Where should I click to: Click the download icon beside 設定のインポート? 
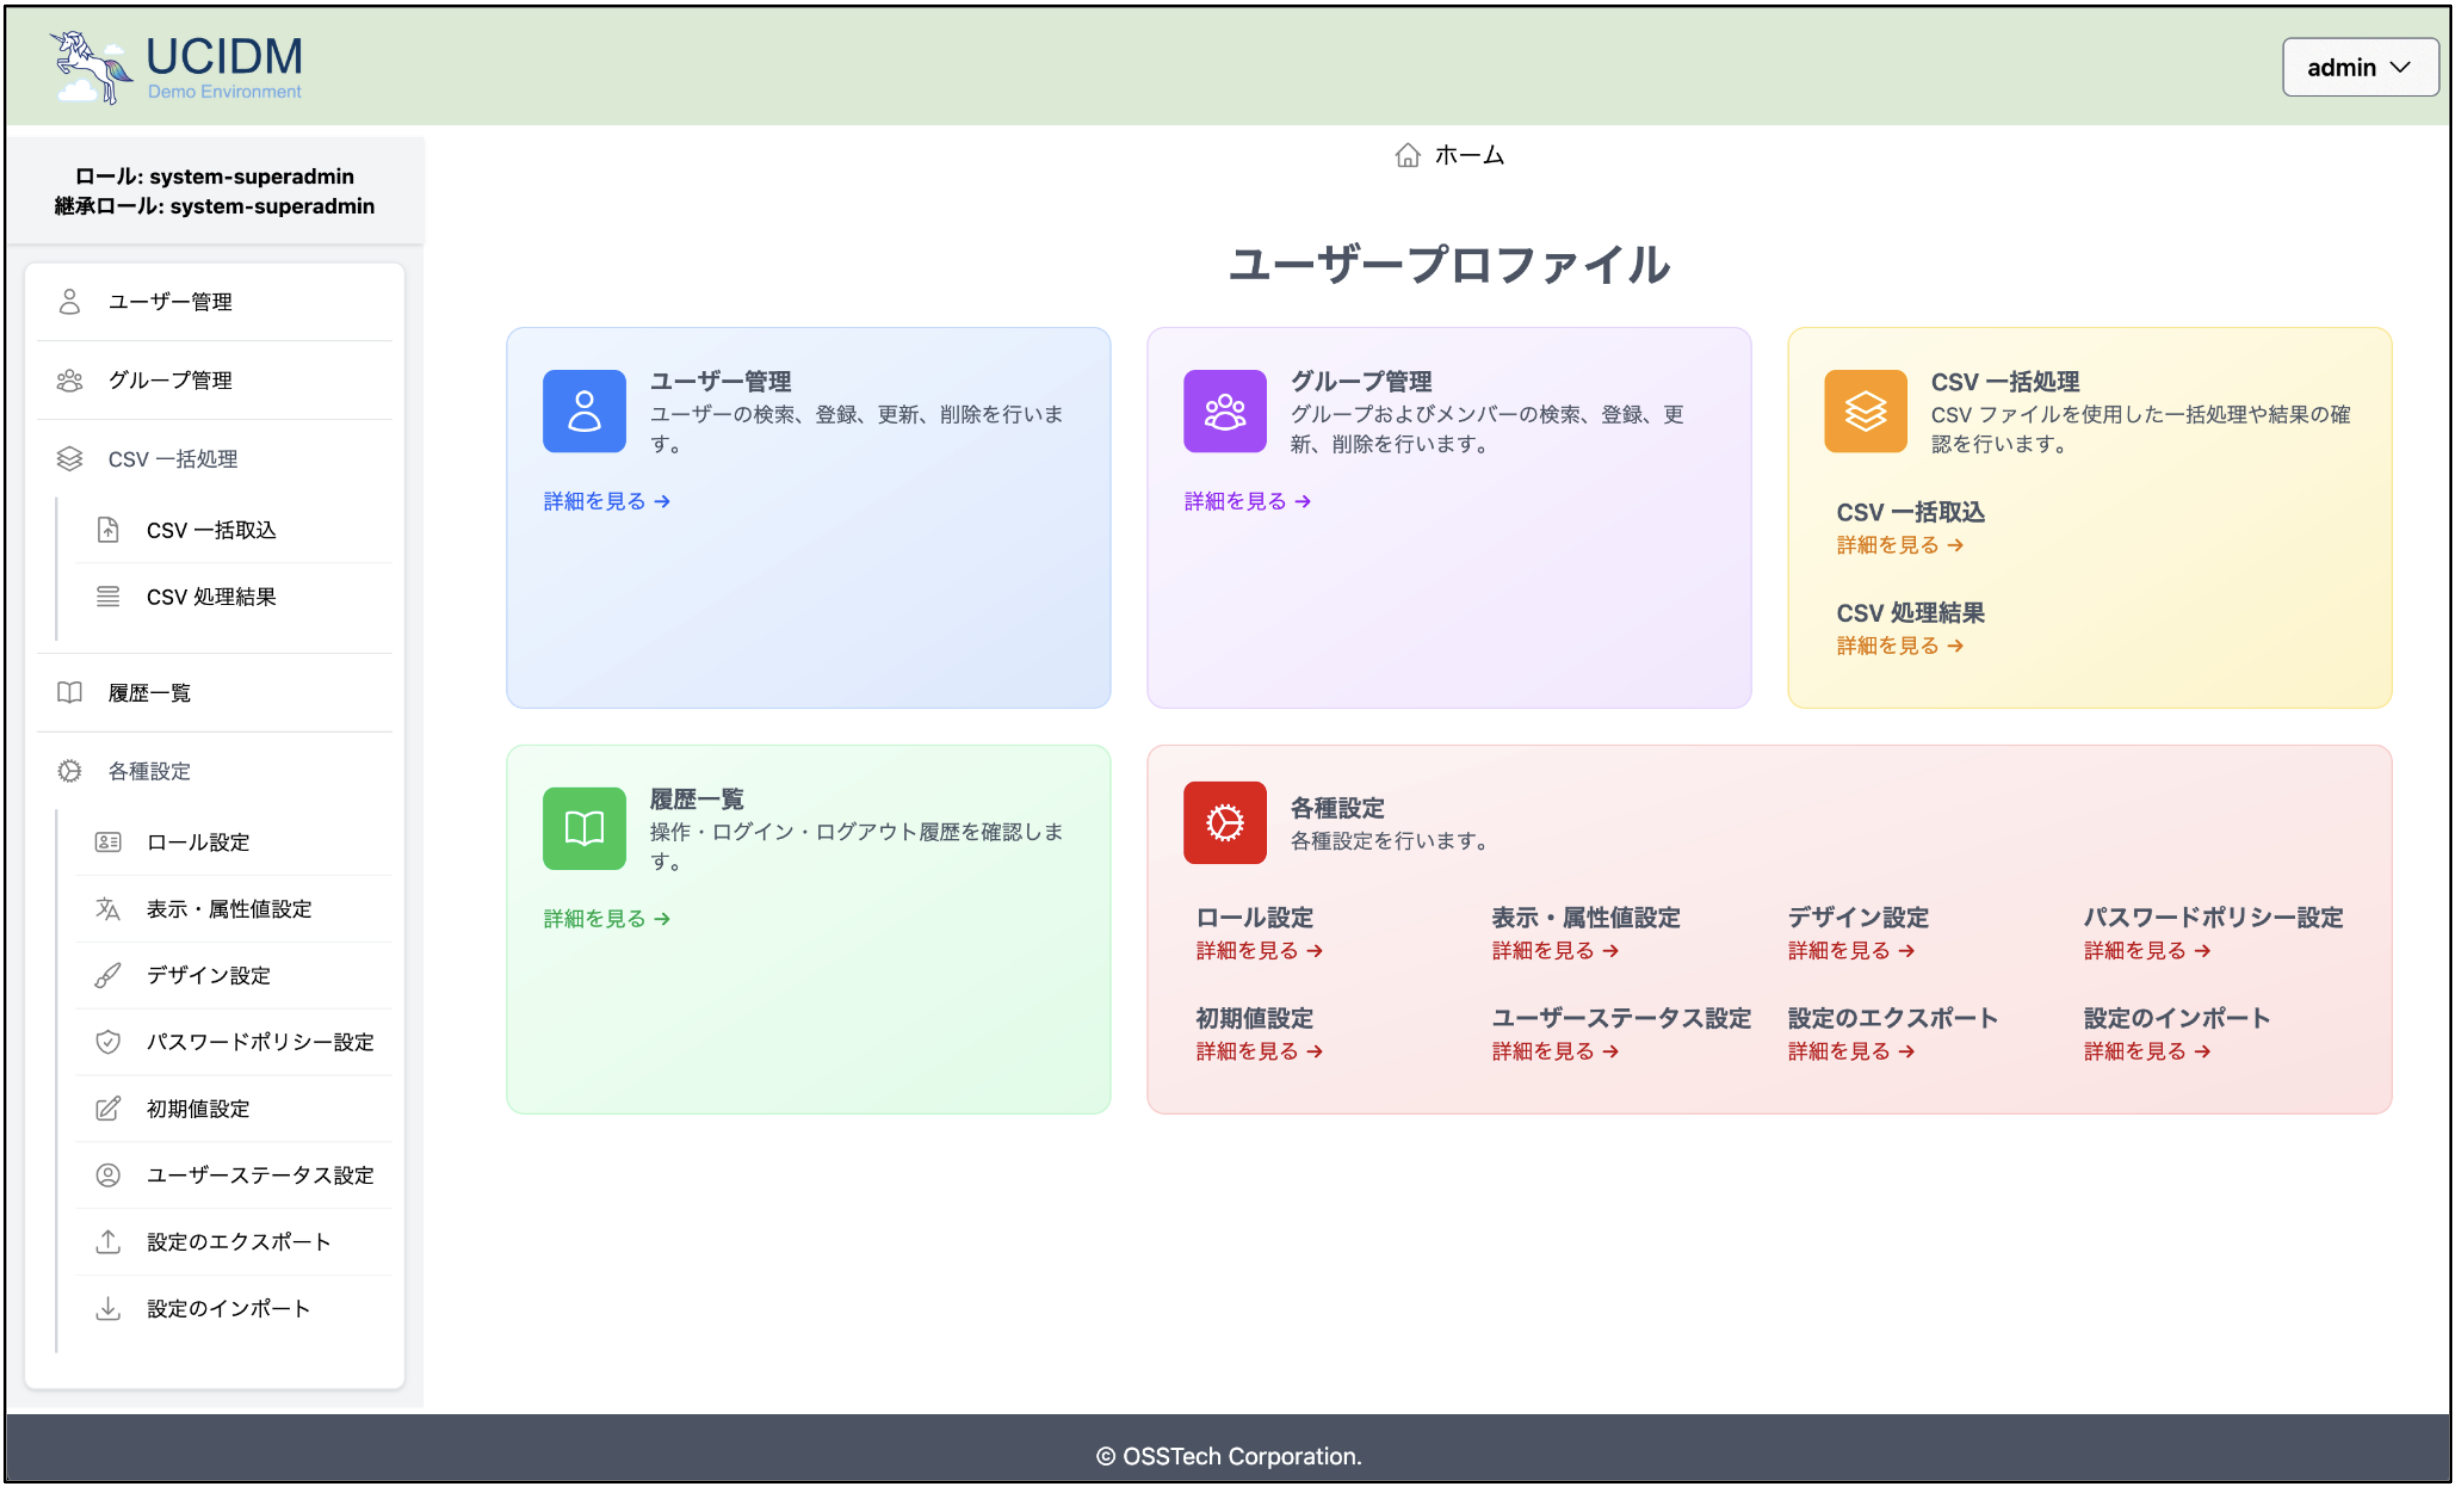click(108, 1309)
